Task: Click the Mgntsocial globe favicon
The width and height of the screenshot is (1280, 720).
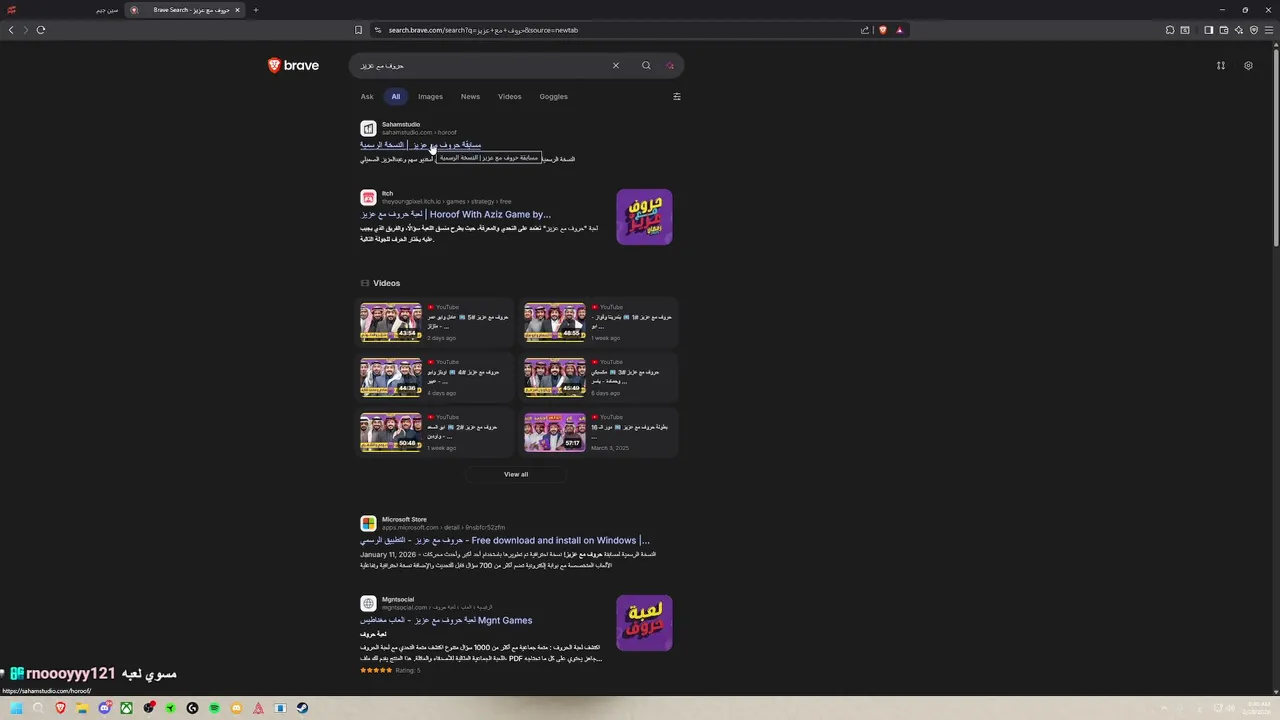Action: point(368,604)
